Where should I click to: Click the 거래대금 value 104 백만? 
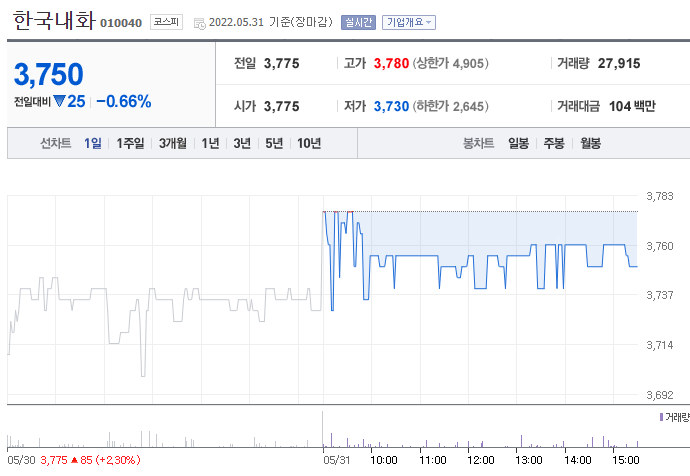click(632, 106)
